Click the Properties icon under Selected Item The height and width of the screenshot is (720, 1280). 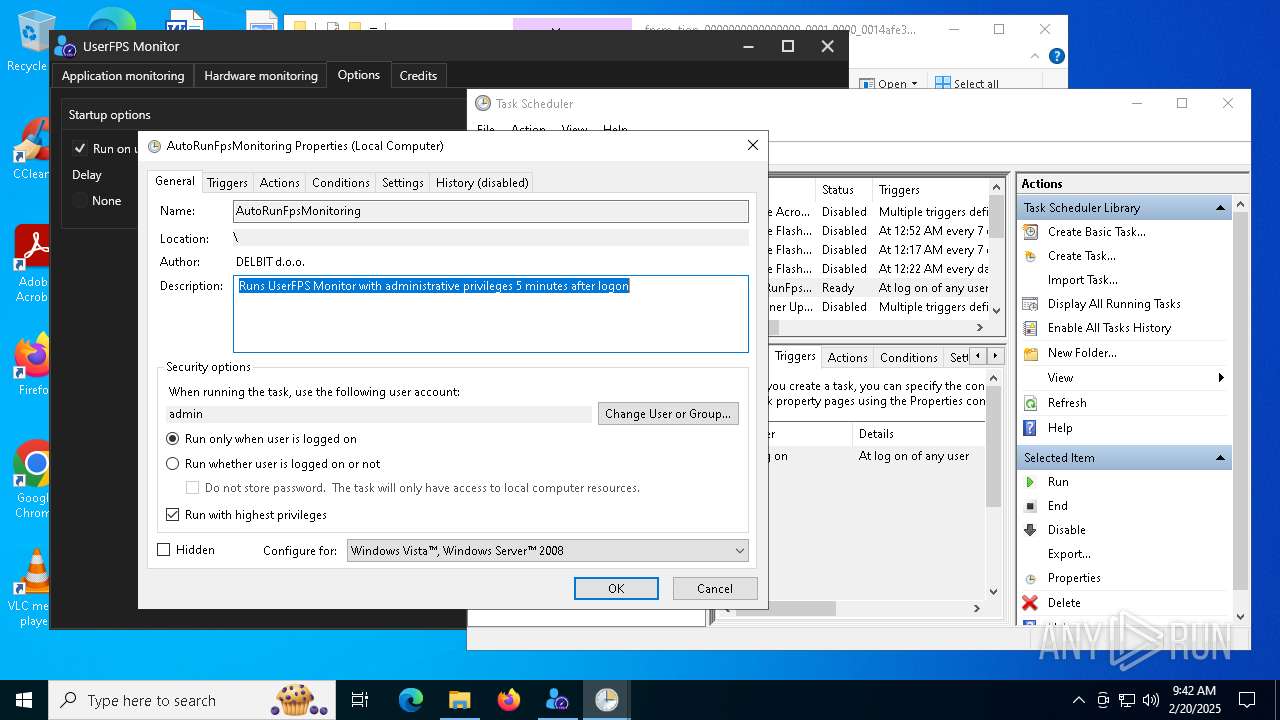click(1030, 578)
